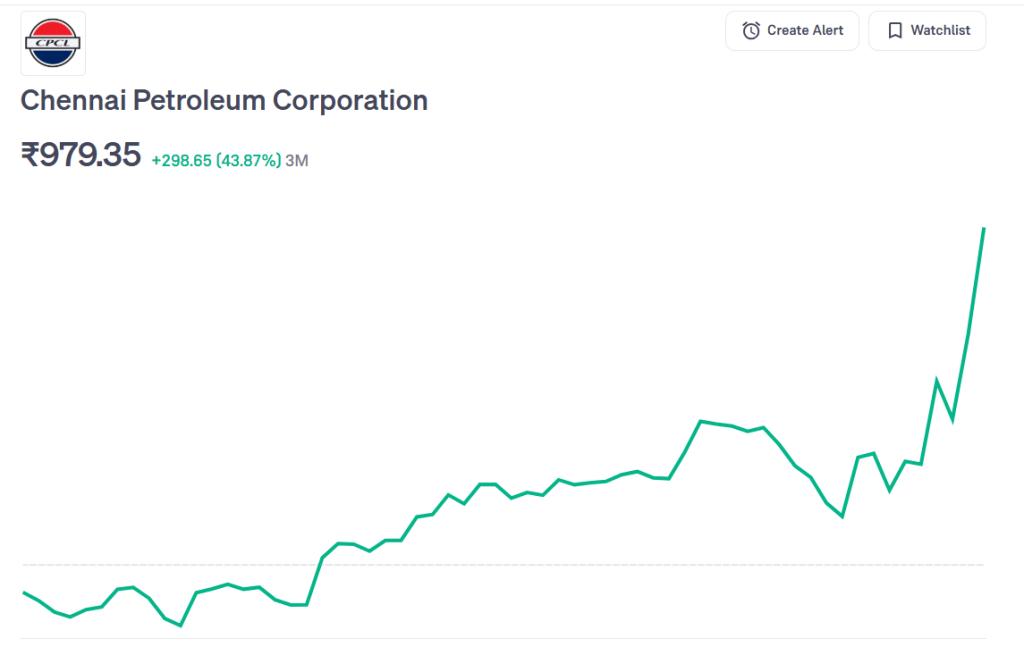This screenshot has height=647, width=1024.
Task: Click the rupee symbol before the price
Action: (30, 155)
